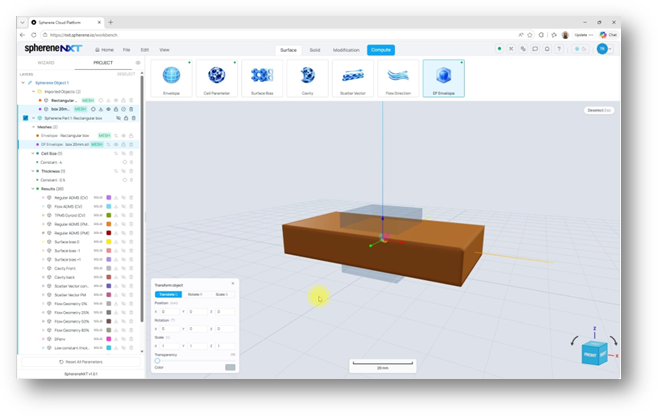Viewport: 658px width, 416px height.
Task: Toggle visibility of box 20mm mesh
Action: (x=108, y=109)
